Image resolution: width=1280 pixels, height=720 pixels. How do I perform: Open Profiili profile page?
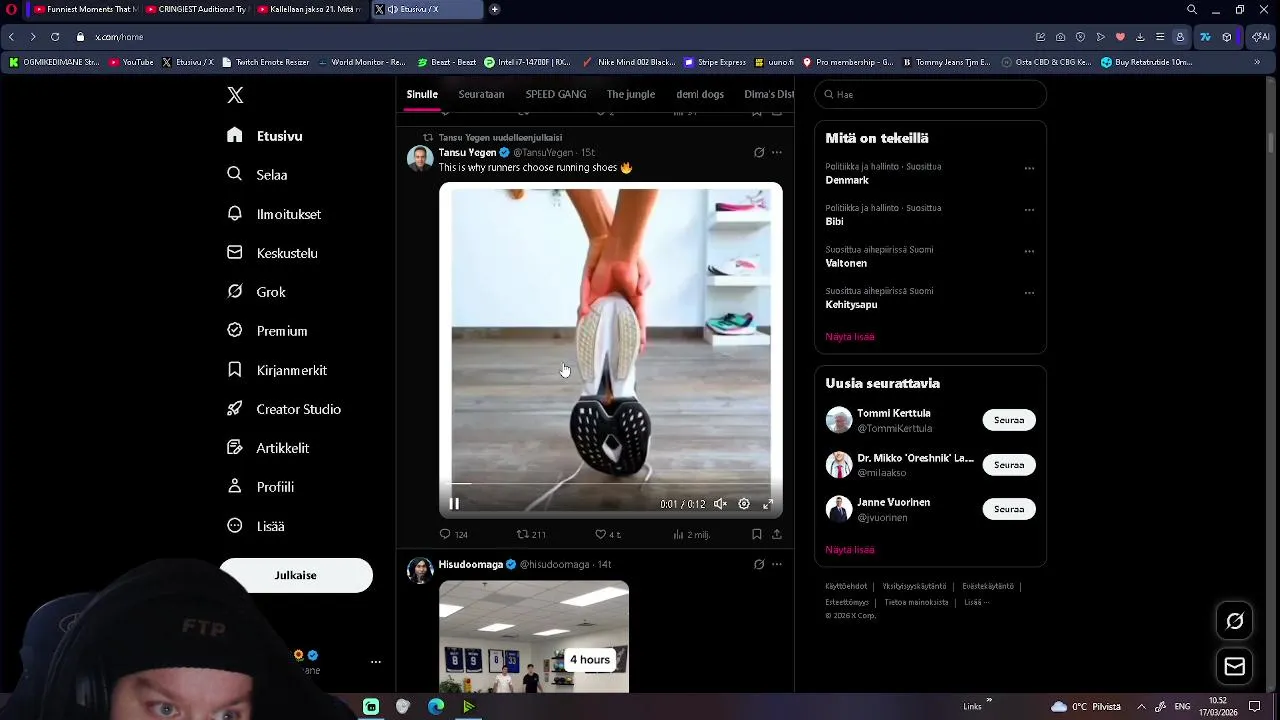pyautogui.click(x=260, y=487)
